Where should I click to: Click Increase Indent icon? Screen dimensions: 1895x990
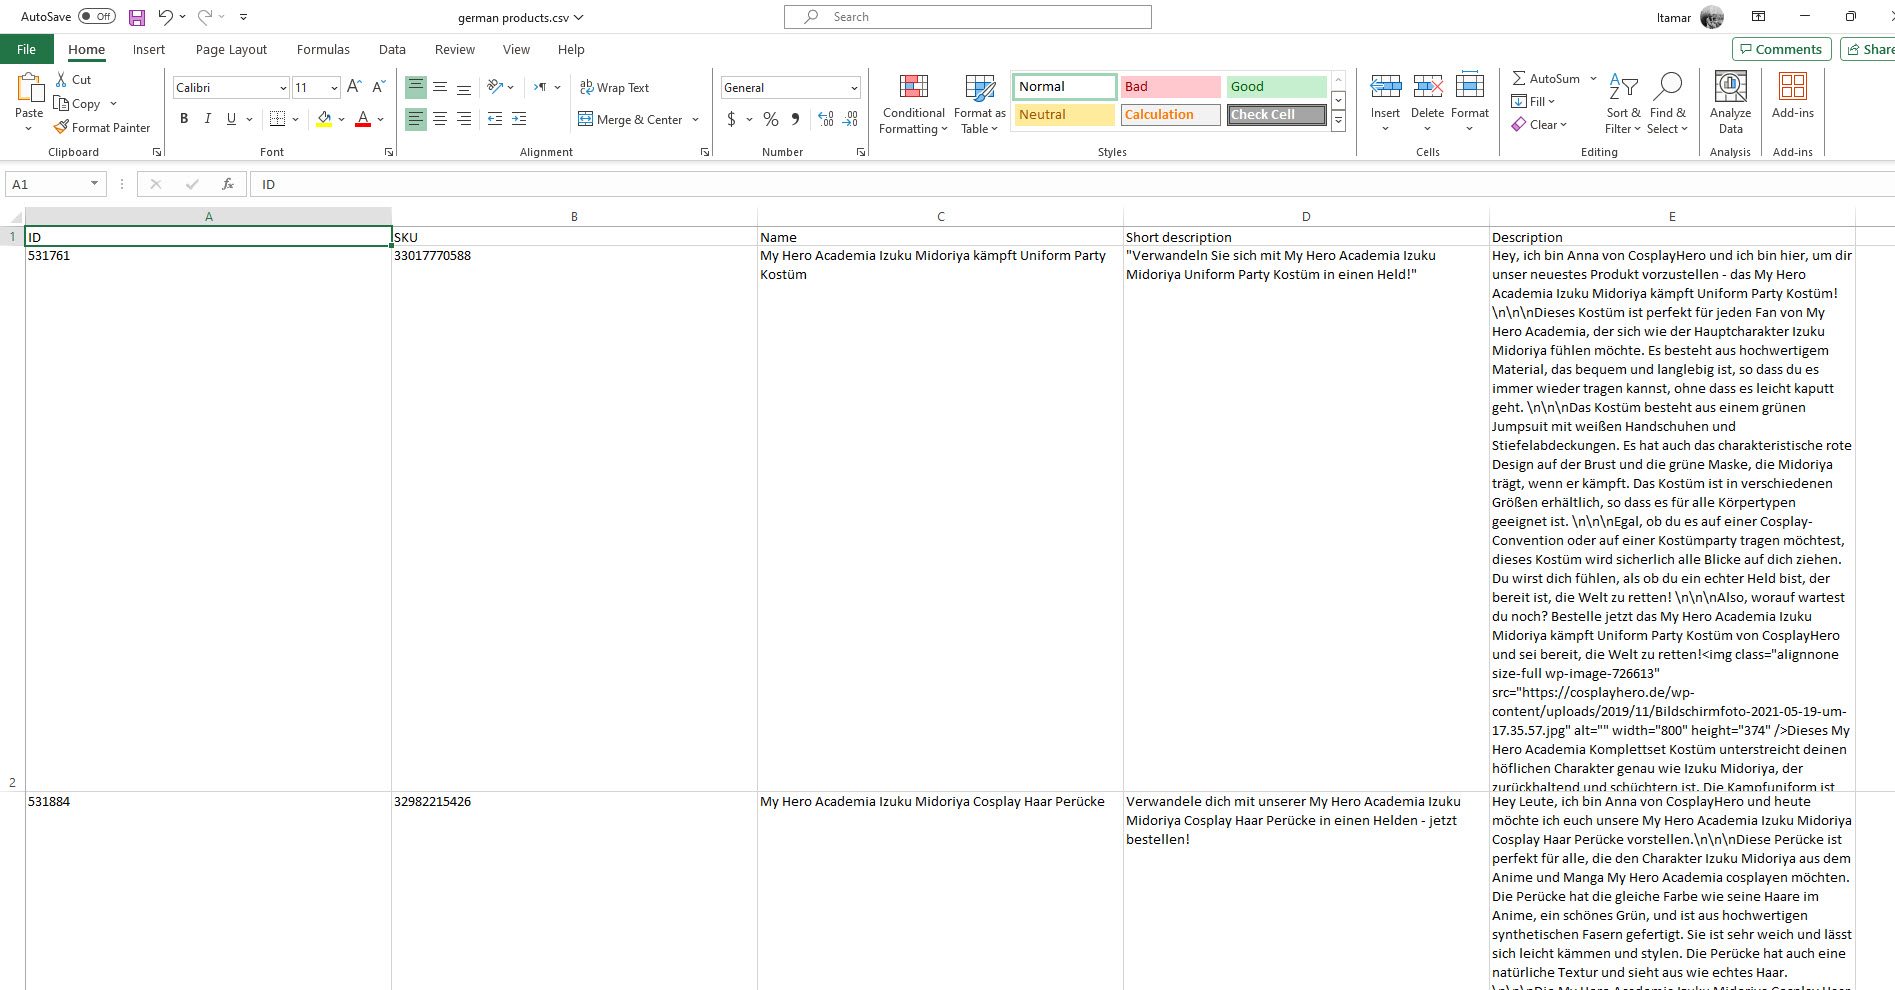(x=519, y=119)
